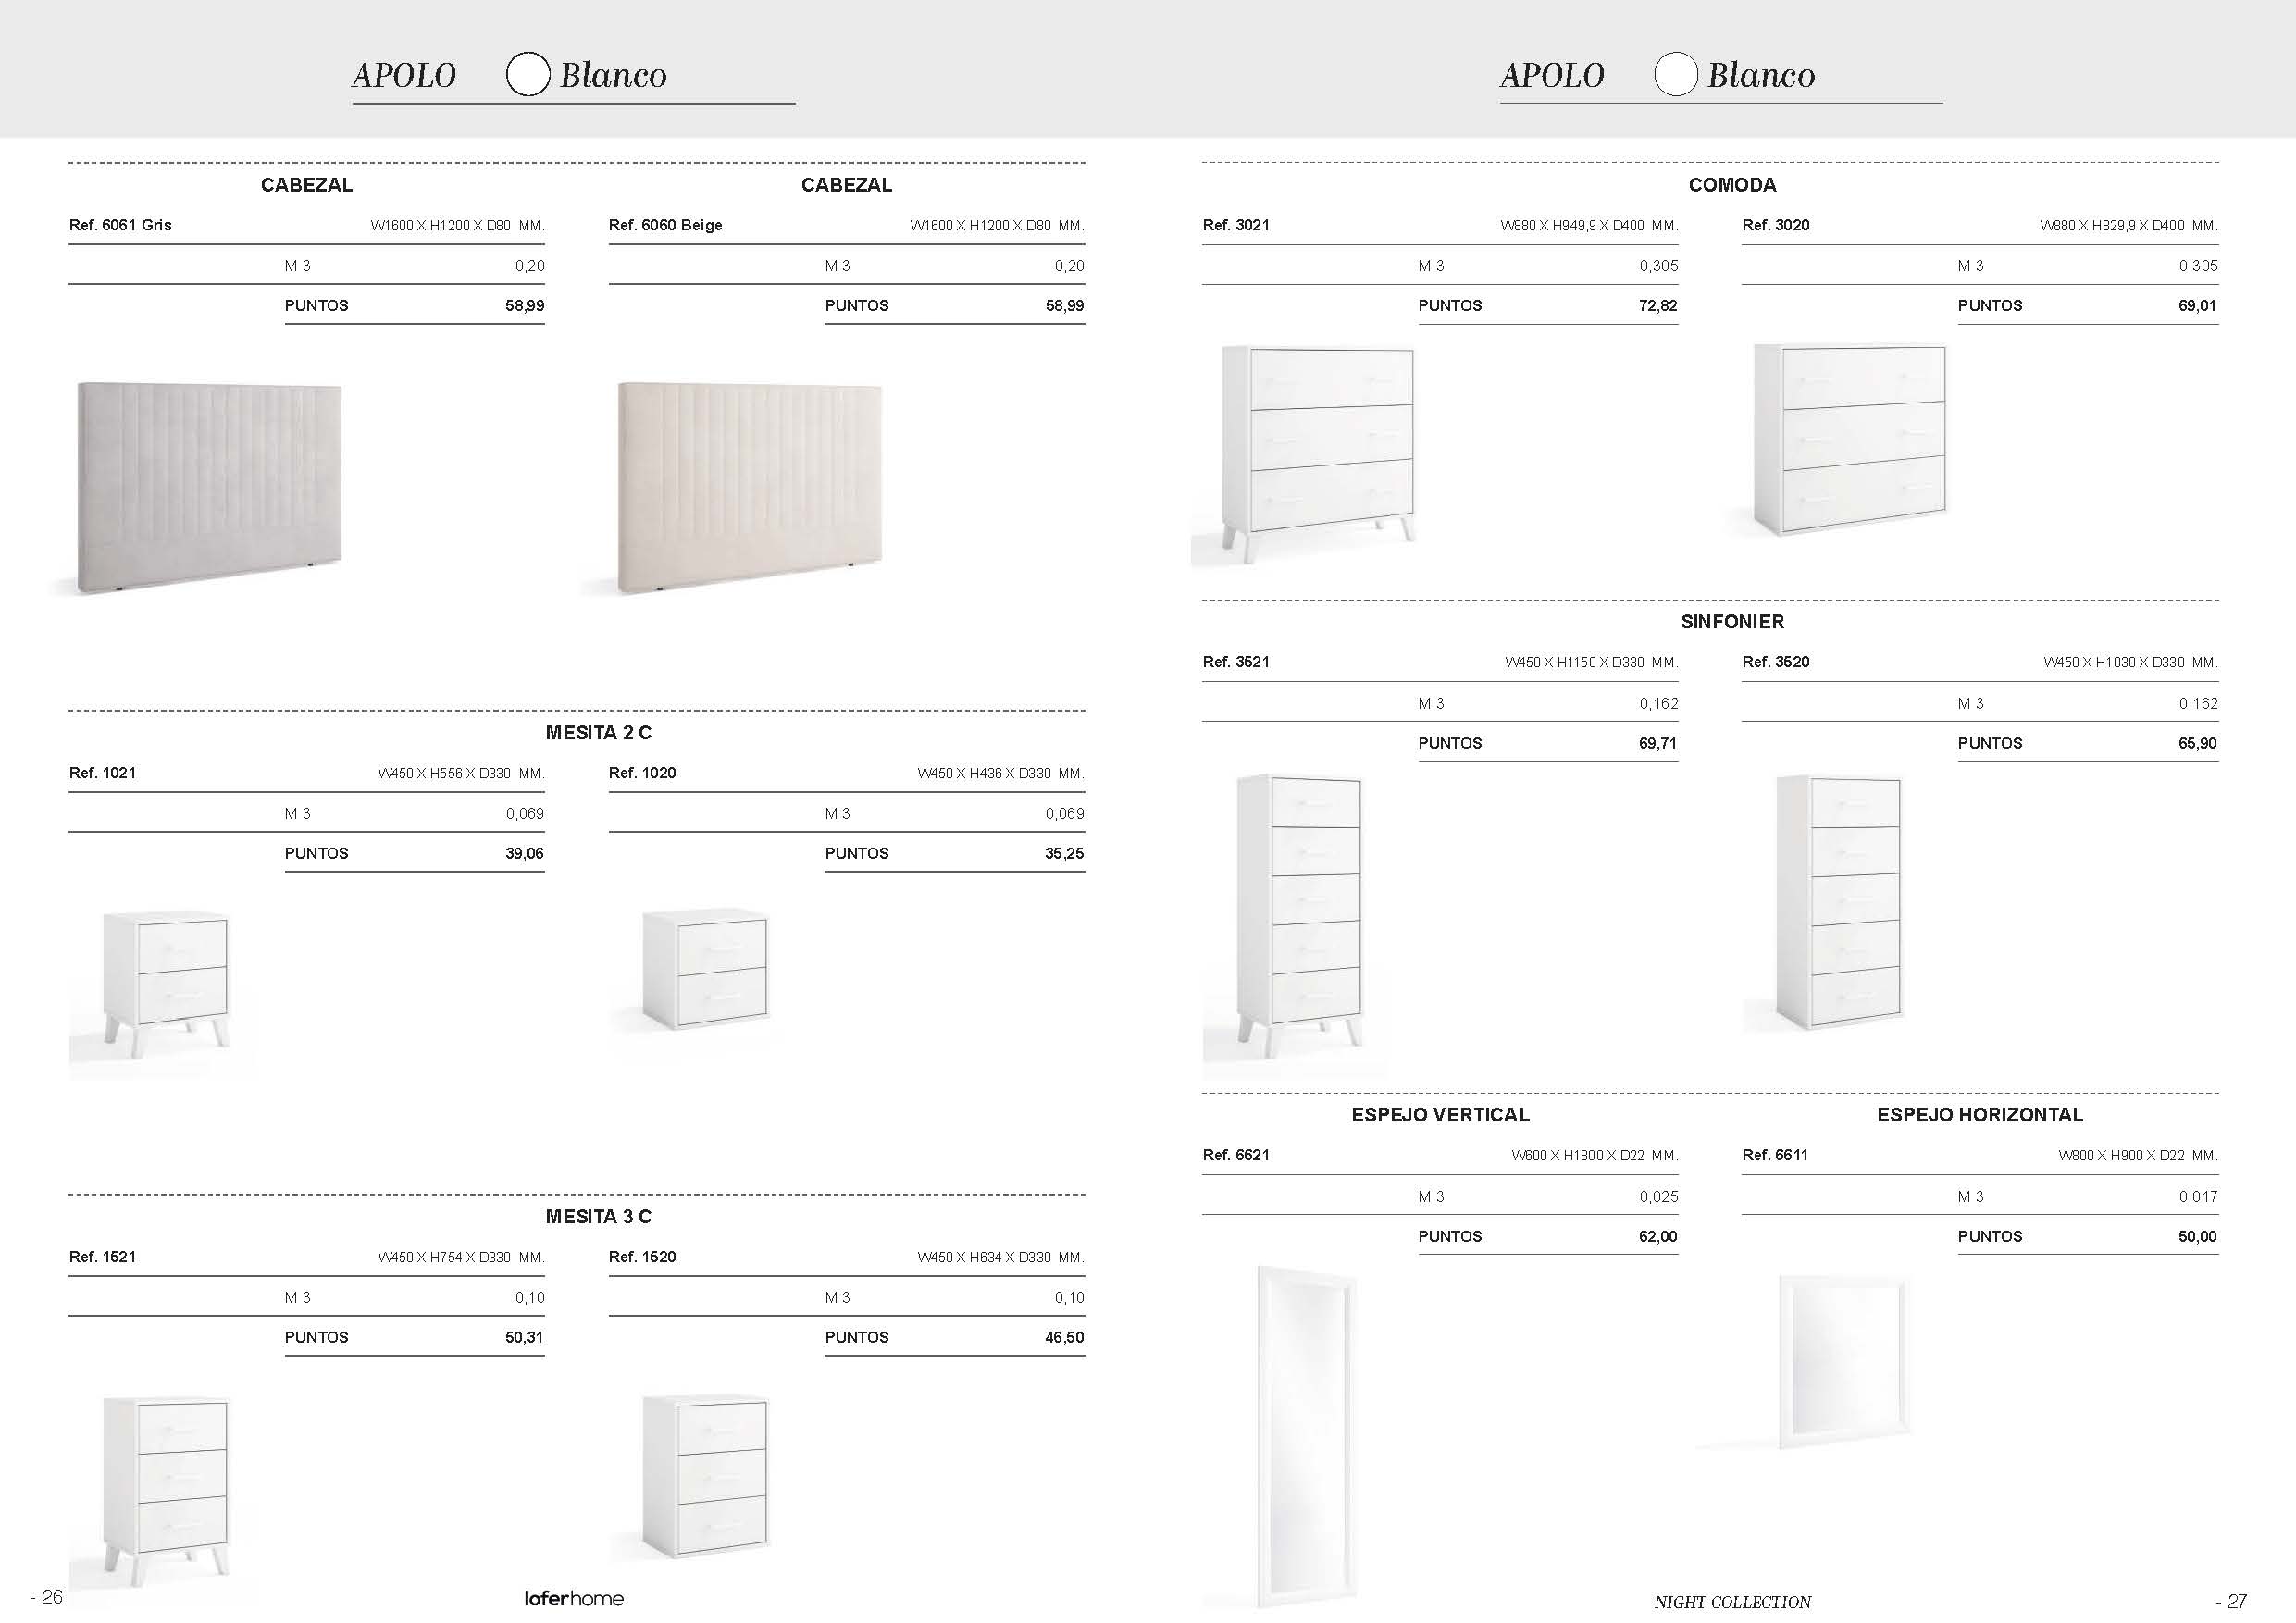Screen dimensions: 2296x1623
Task: Click the Ref. 3020 dresser image
Action: tap(1850, 439)
